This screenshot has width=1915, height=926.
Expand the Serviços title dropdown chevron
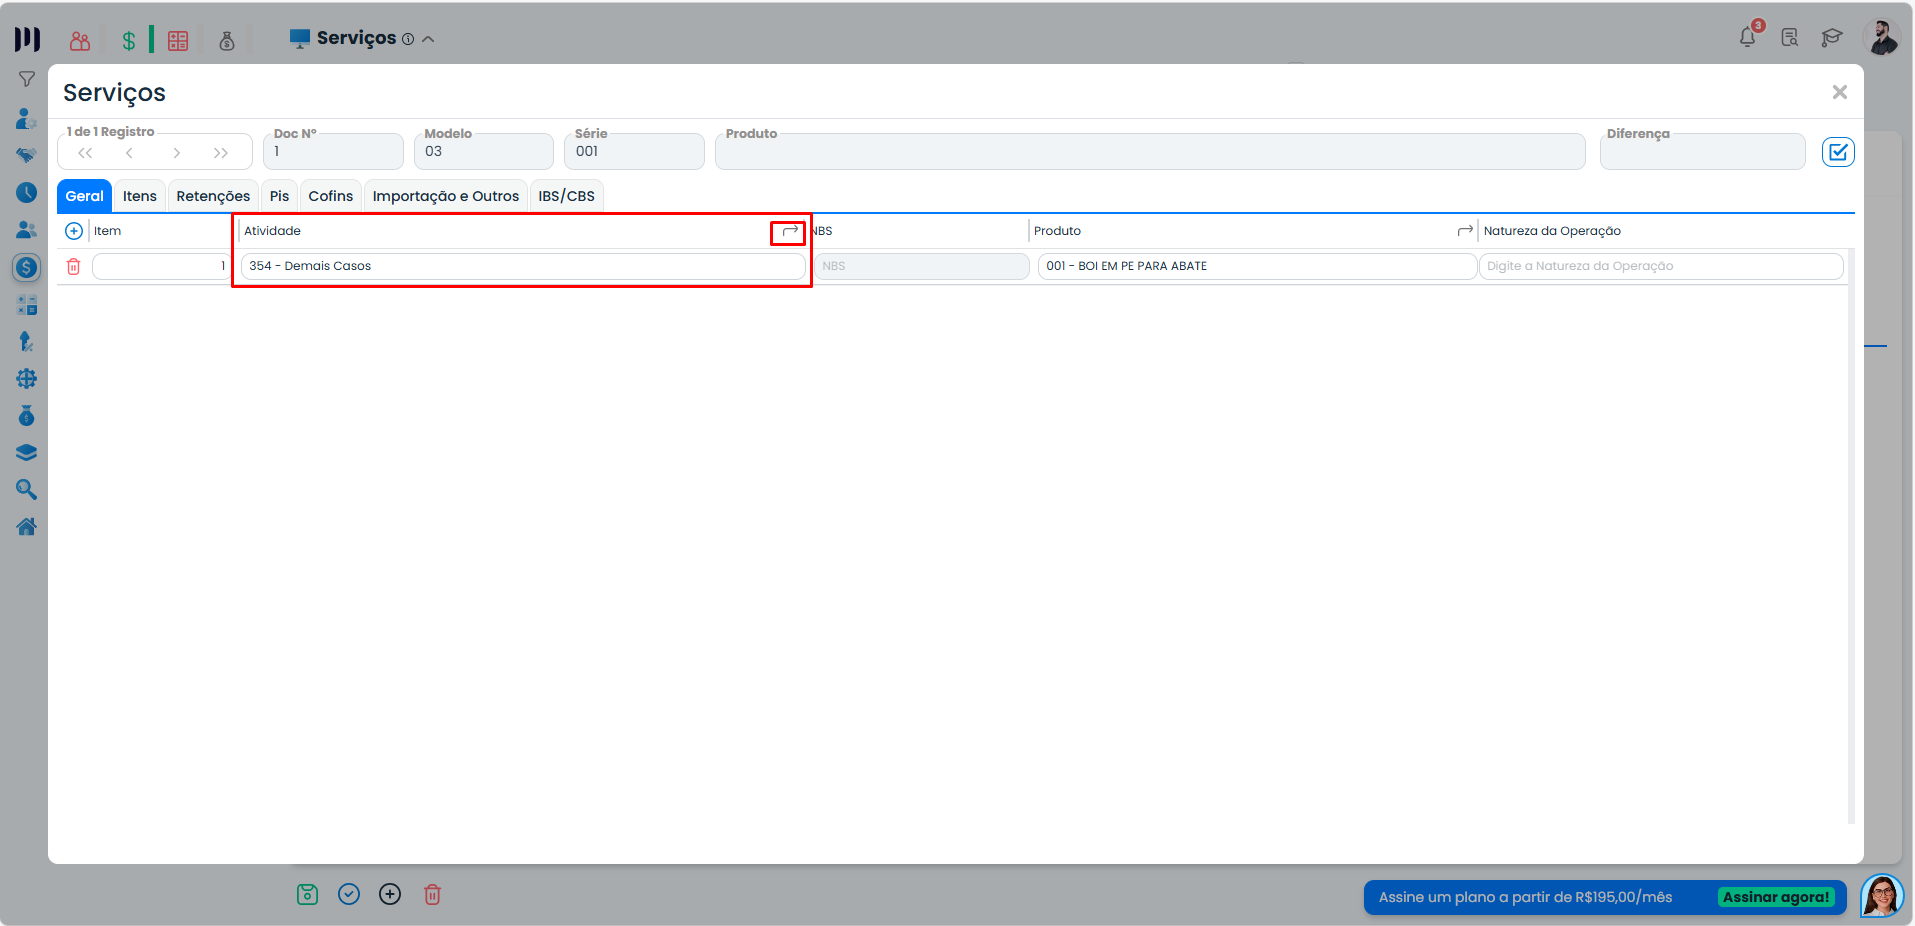428,39
